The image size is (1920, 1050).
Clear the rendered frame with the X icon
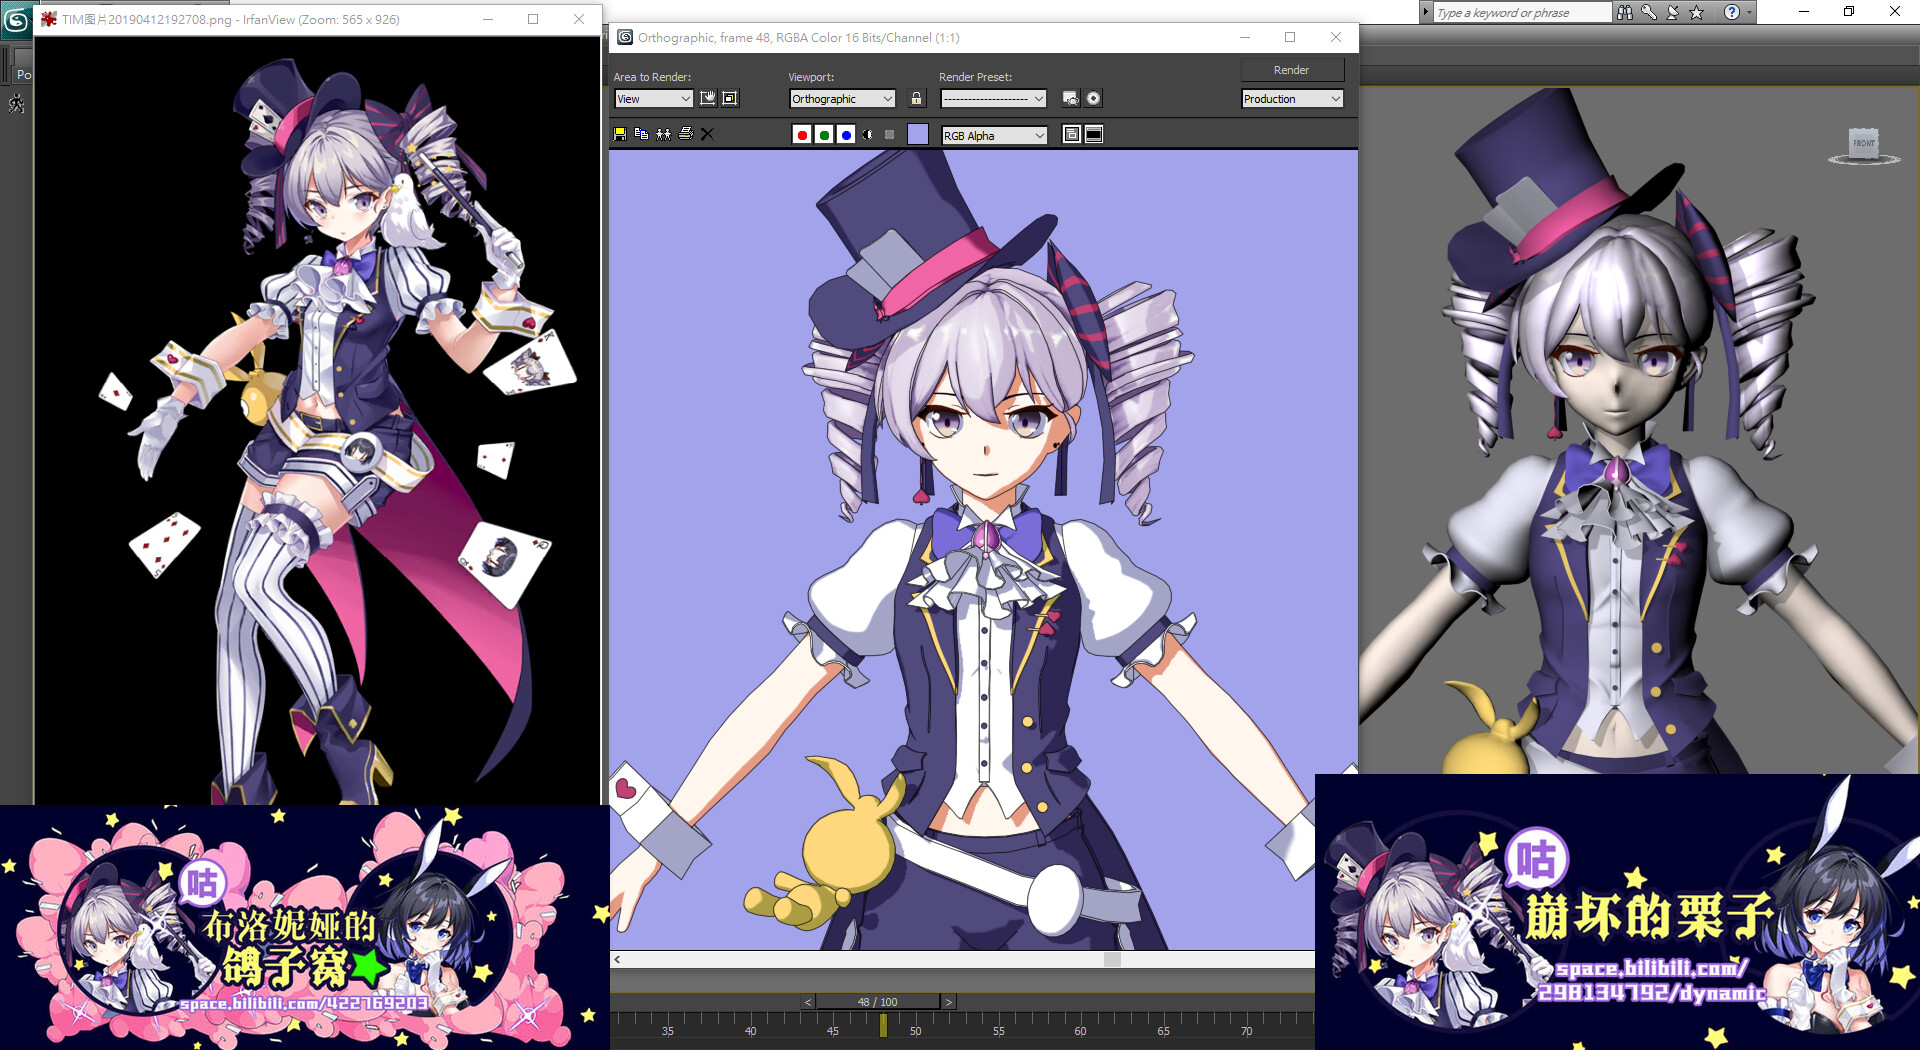pyautogui.click(x=707, y=134)
